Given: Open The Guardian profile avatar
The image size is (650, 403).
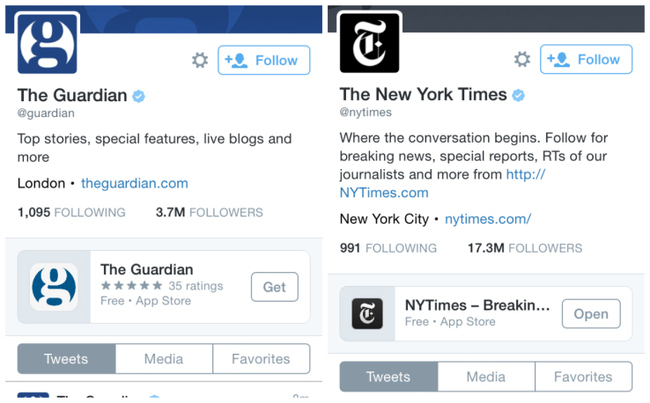Looking at the screenshot, I should click(47, 44).
